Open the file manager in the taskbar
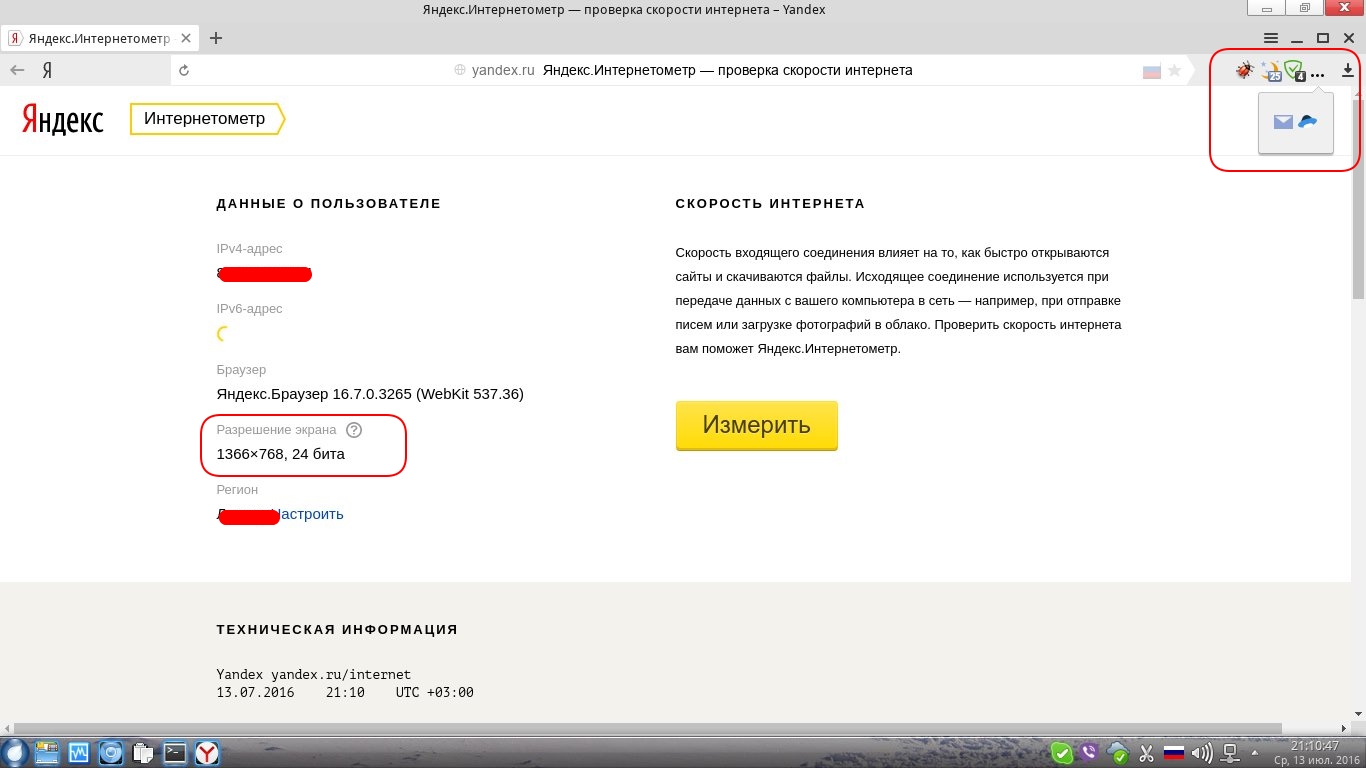The width and height of the screenshot is (1366, 768). (x=47, y=752)
